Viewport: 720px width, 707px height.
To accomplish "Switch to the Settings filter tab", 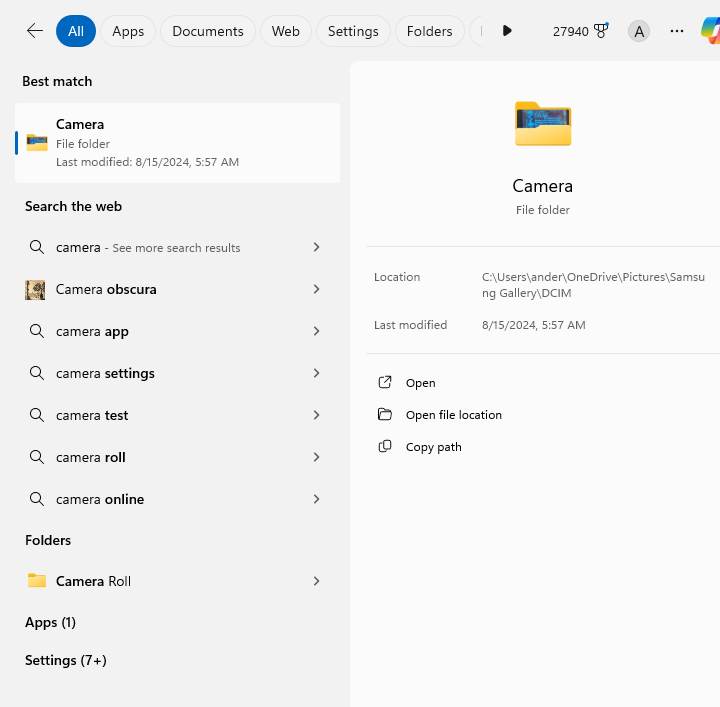I will pyautogui.click(x=353, y=31).
